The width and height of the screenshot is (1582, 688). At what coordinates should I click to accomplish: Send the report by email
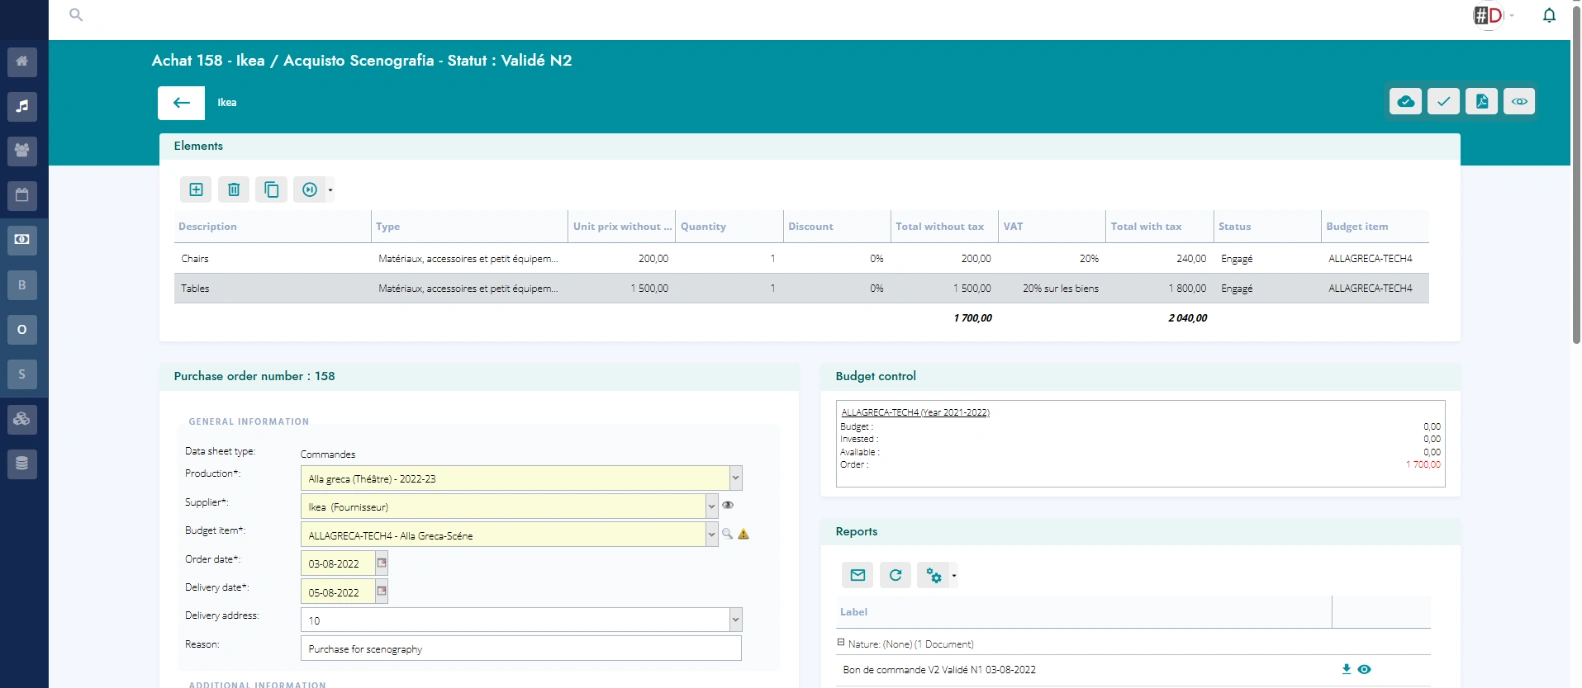point(857,575)
